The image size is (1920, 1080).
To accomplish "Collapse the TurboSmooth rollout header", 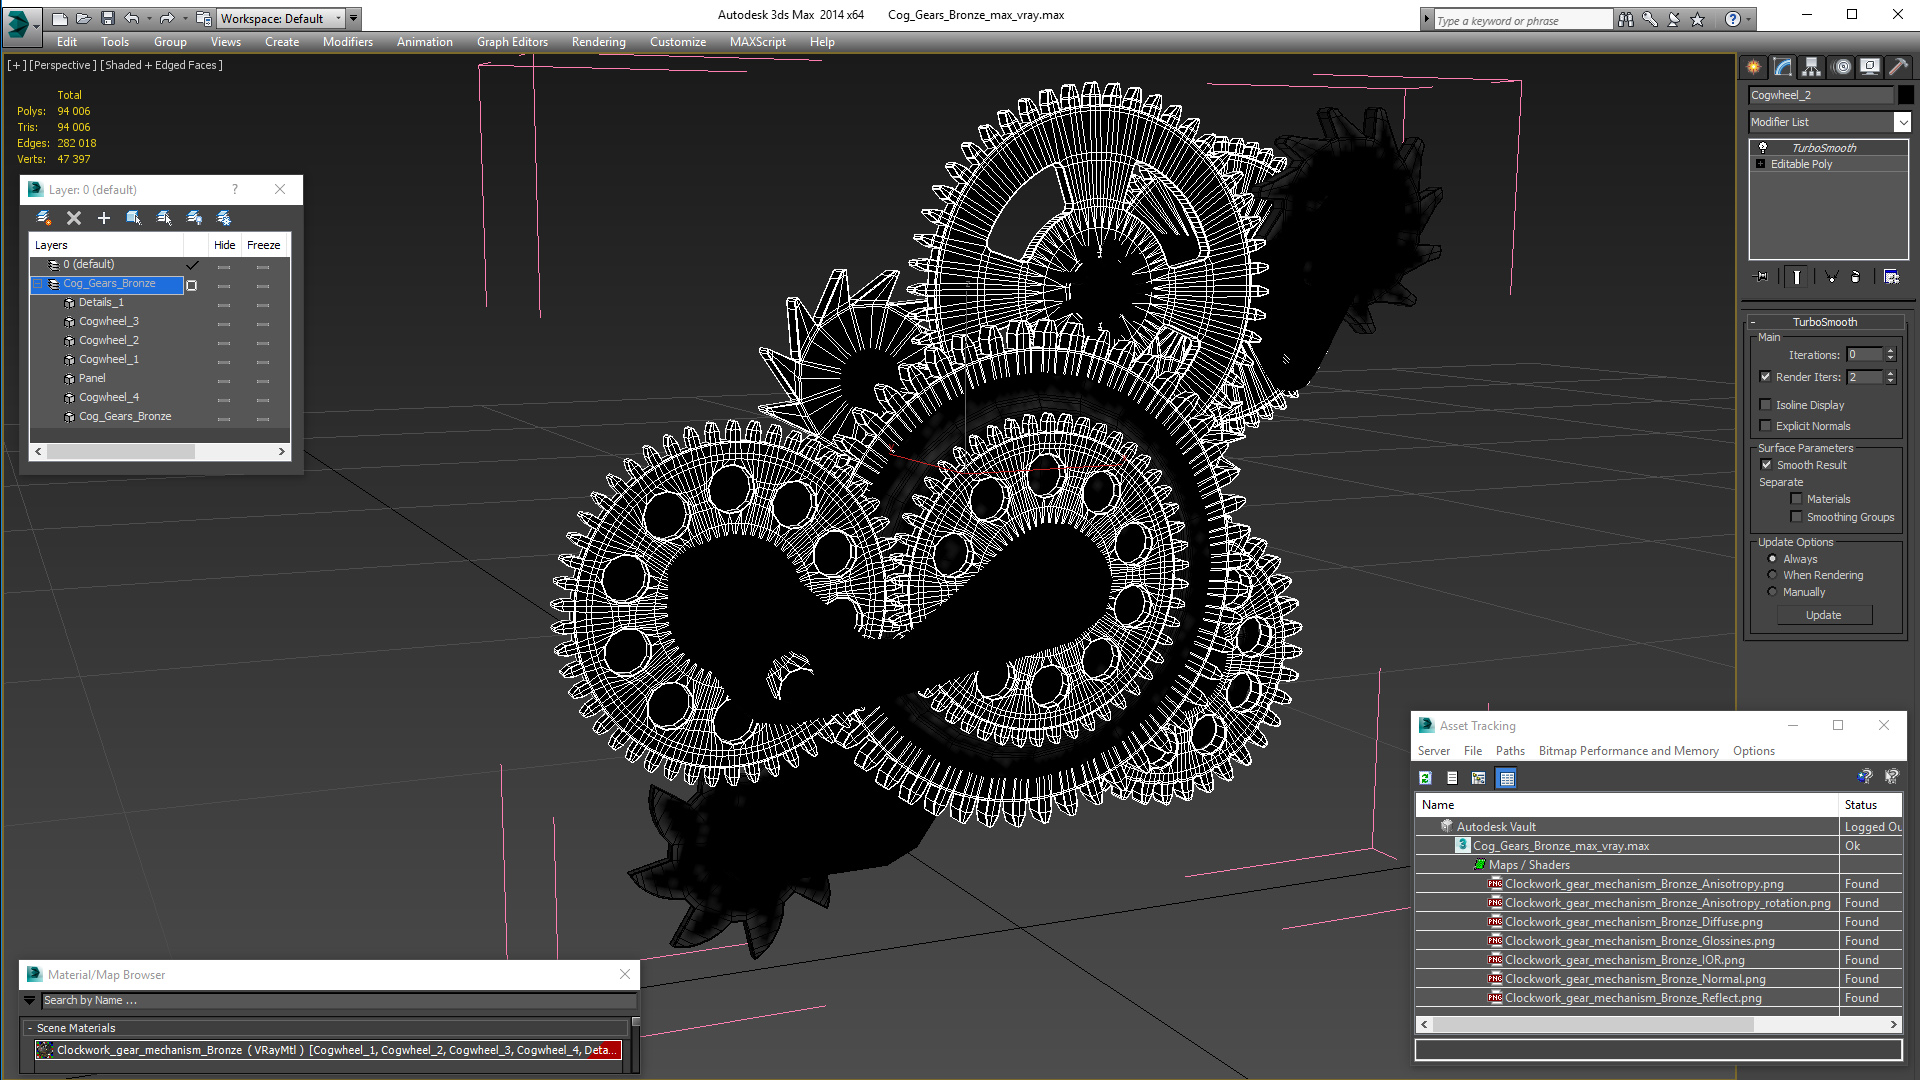I will [x=1824, y=322].
